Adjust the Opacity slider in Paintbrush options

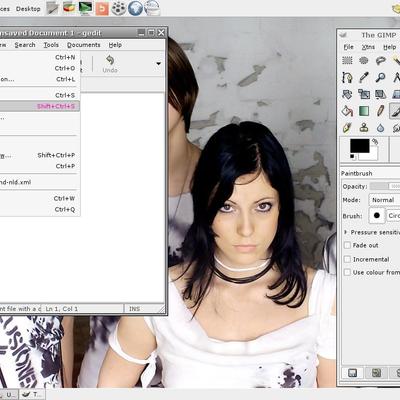(385, 186)
